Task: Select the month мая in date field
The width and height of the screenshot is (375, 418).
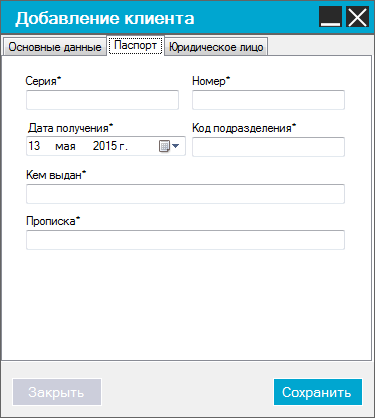Action: [x=65, y=146]
